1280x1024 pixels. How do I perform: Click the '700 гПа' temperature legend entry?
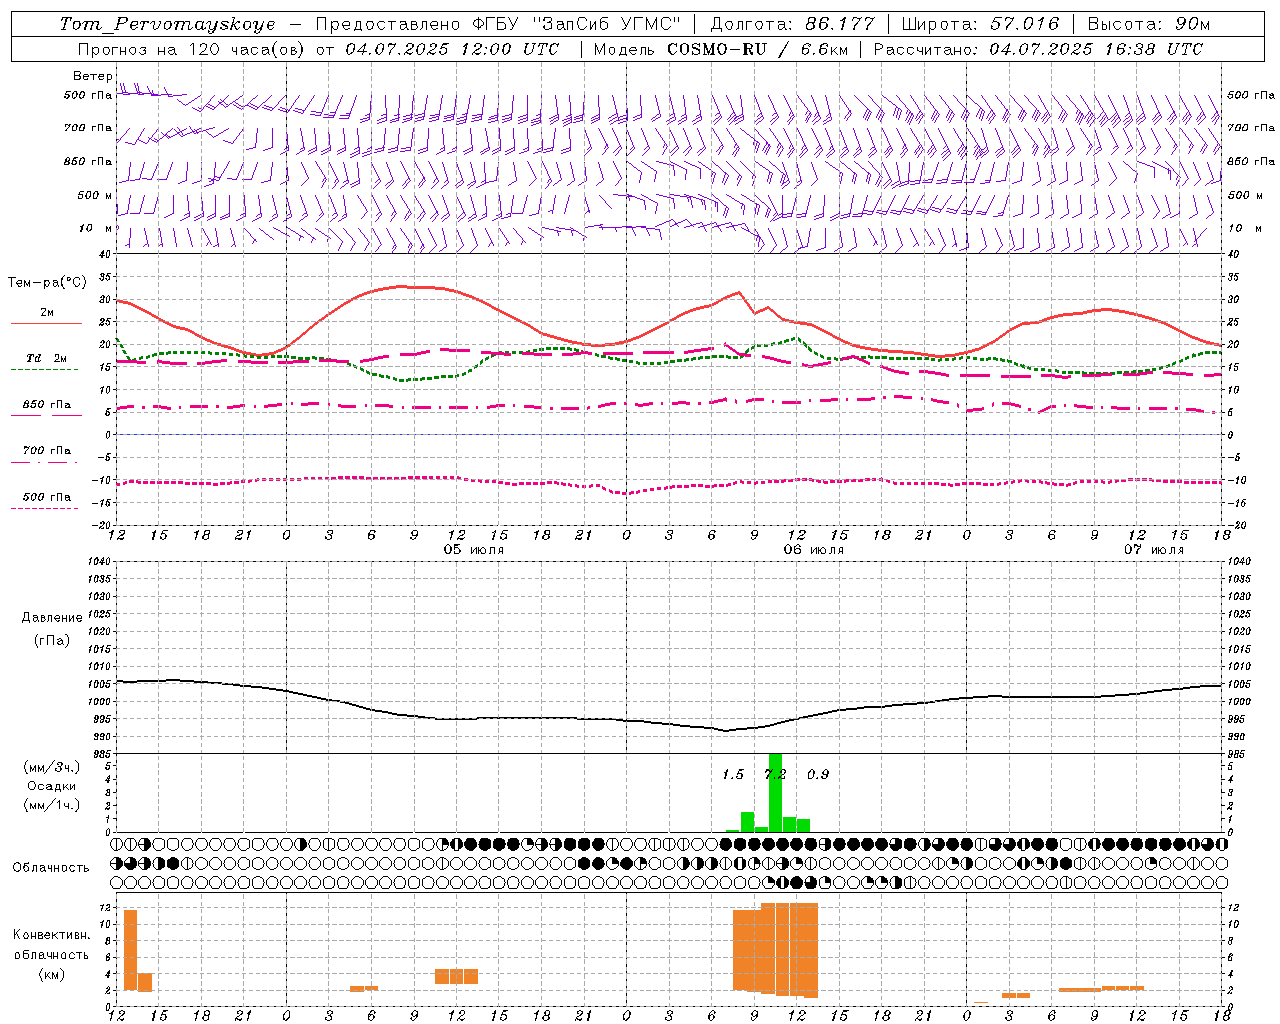[47, 451]
